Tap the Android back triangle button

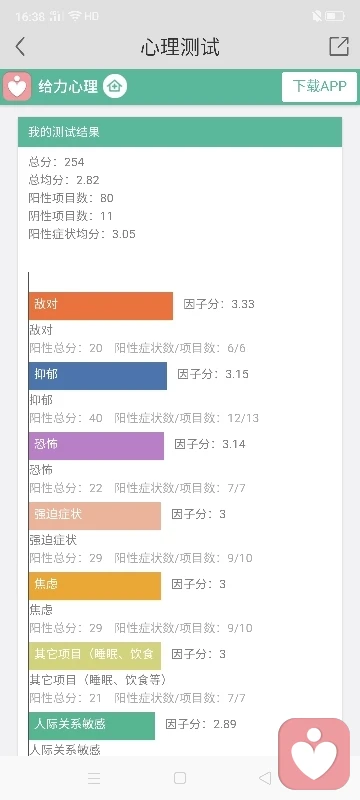[x=265, y=778]
